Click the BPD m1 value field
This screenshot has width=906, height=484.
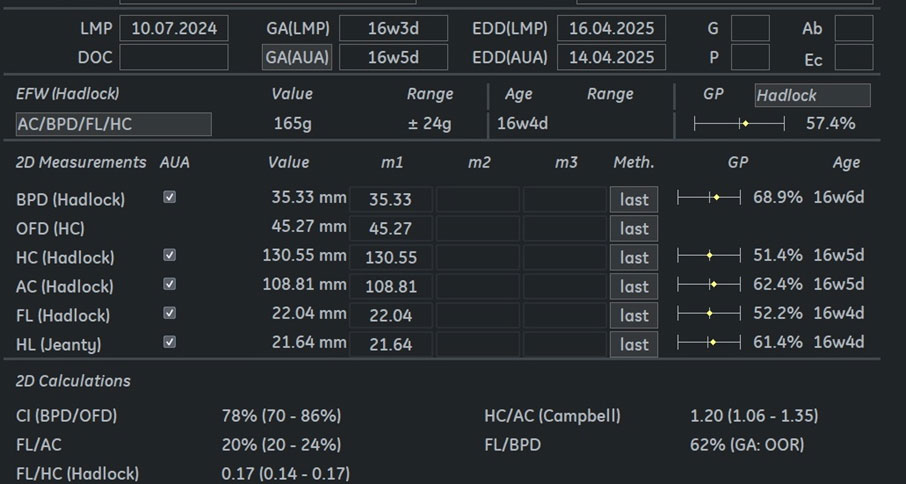click(x=390, y=199)
